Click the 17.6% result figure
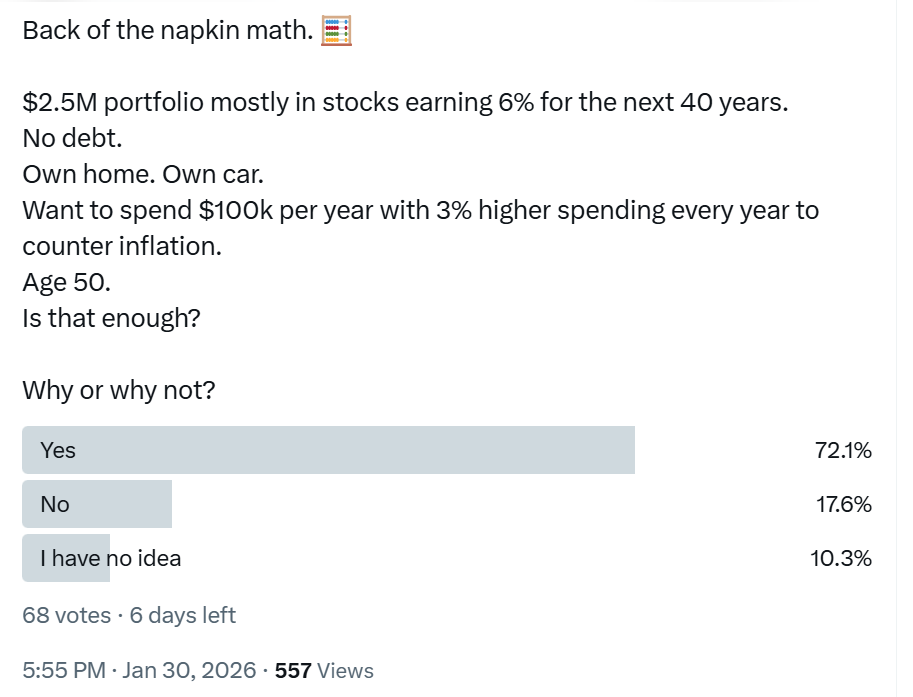This screenshot has height=697, width=913. 843,505
